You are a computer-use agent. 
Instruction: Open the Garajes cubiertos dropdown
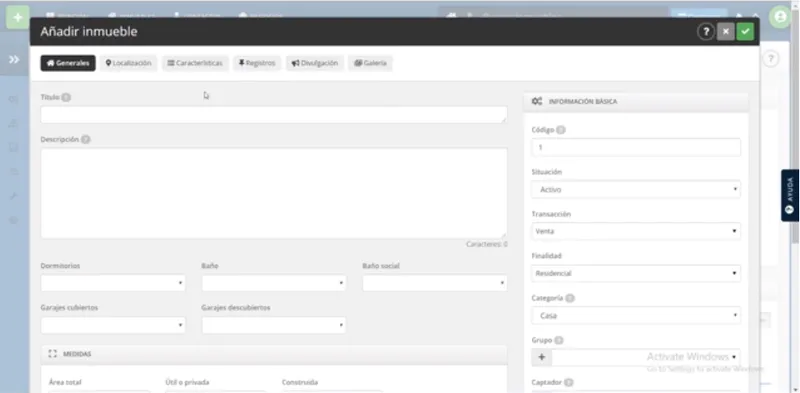tap(113, 325)
